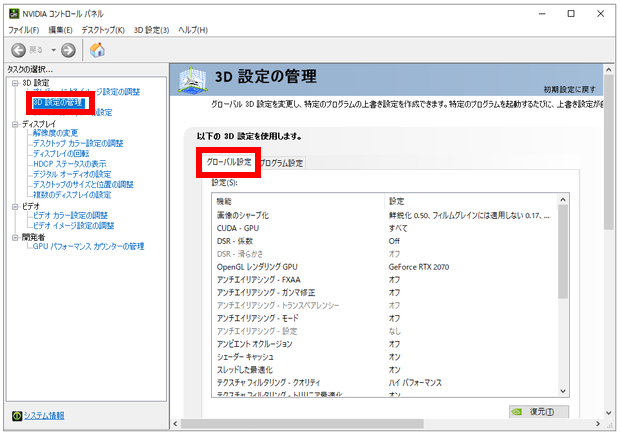Open the ヘルプ(H) menu
The height and width of the screenshot is (435, 620).
[x=193, y=30]
